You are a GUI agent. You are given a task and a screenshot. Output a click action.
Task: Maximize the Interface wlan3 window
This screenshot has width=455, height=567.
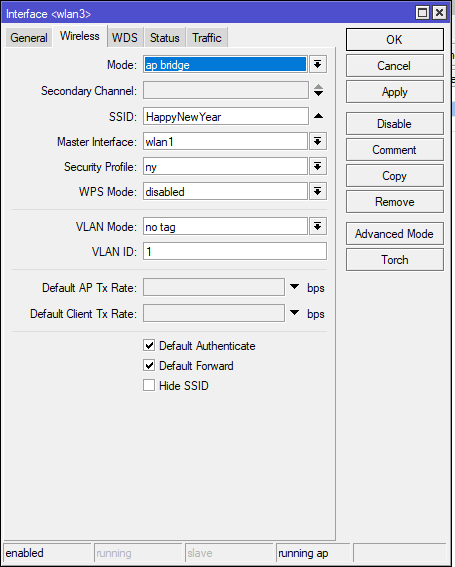422,13
